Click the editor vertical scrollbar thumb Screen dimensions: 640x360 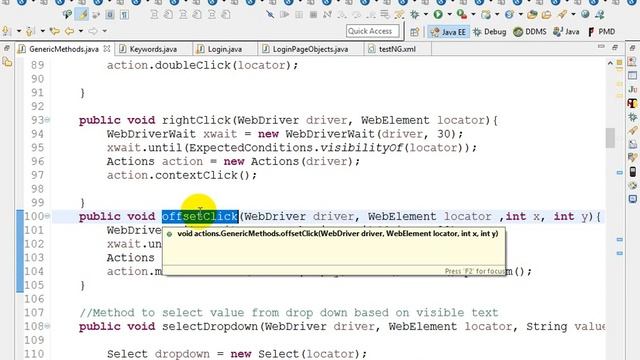[610, 138]
